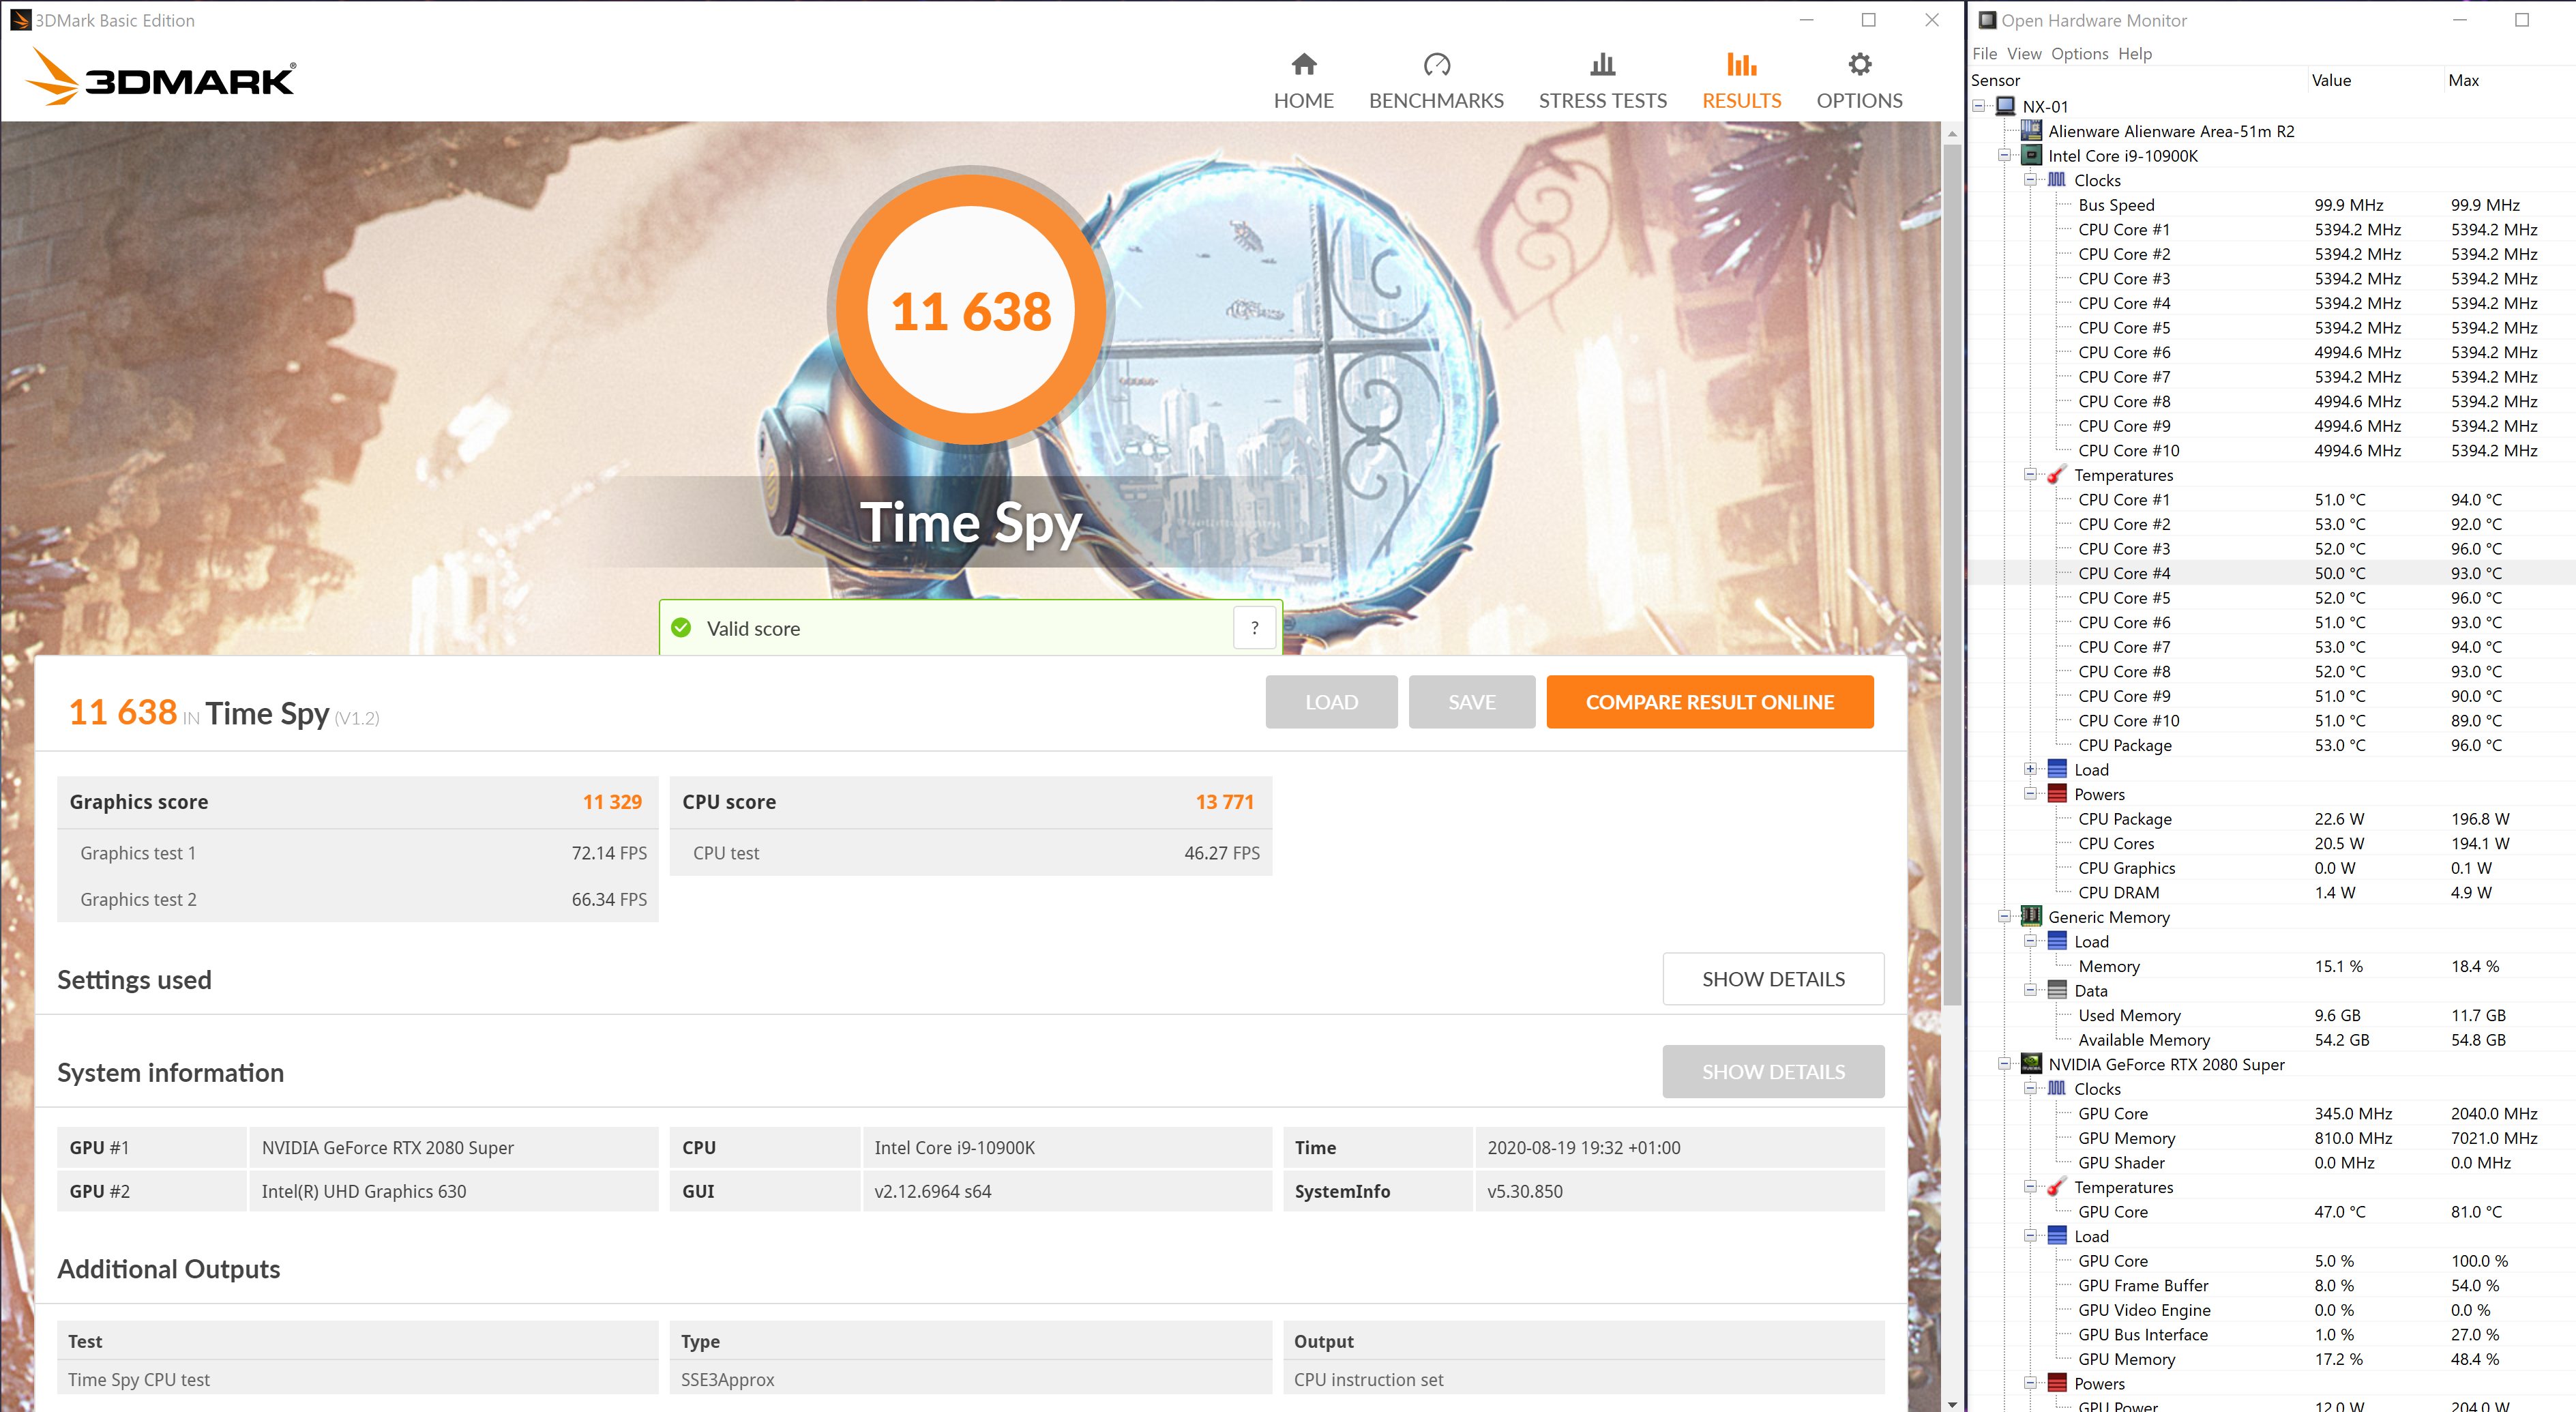Viewport: 2576px width, 1412px height.
Task: Click the GPU Clocks waveform icon
Action: tap(2056, 1088)
